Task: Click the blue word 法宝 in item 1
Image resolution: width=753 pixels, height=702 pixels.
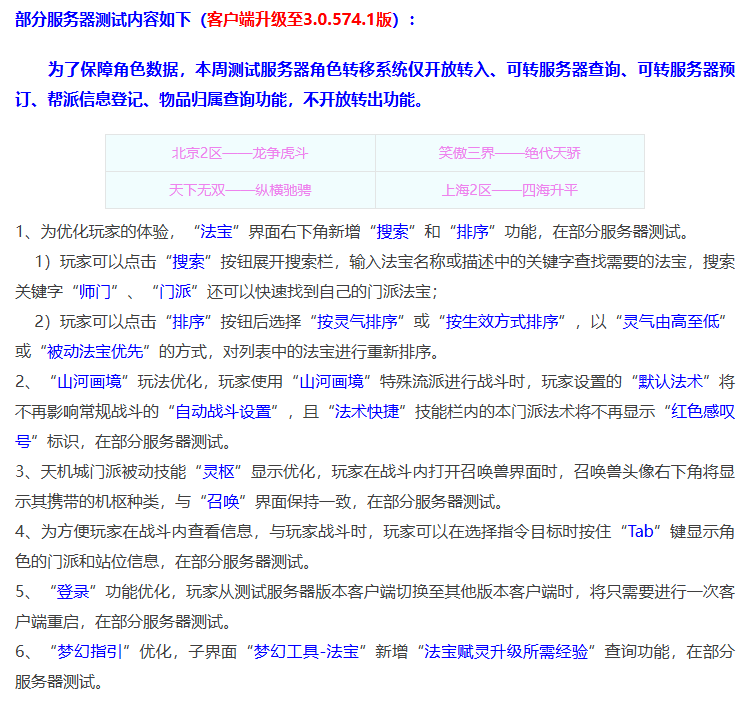Action: pyautogui.click(x=216, y=232)
